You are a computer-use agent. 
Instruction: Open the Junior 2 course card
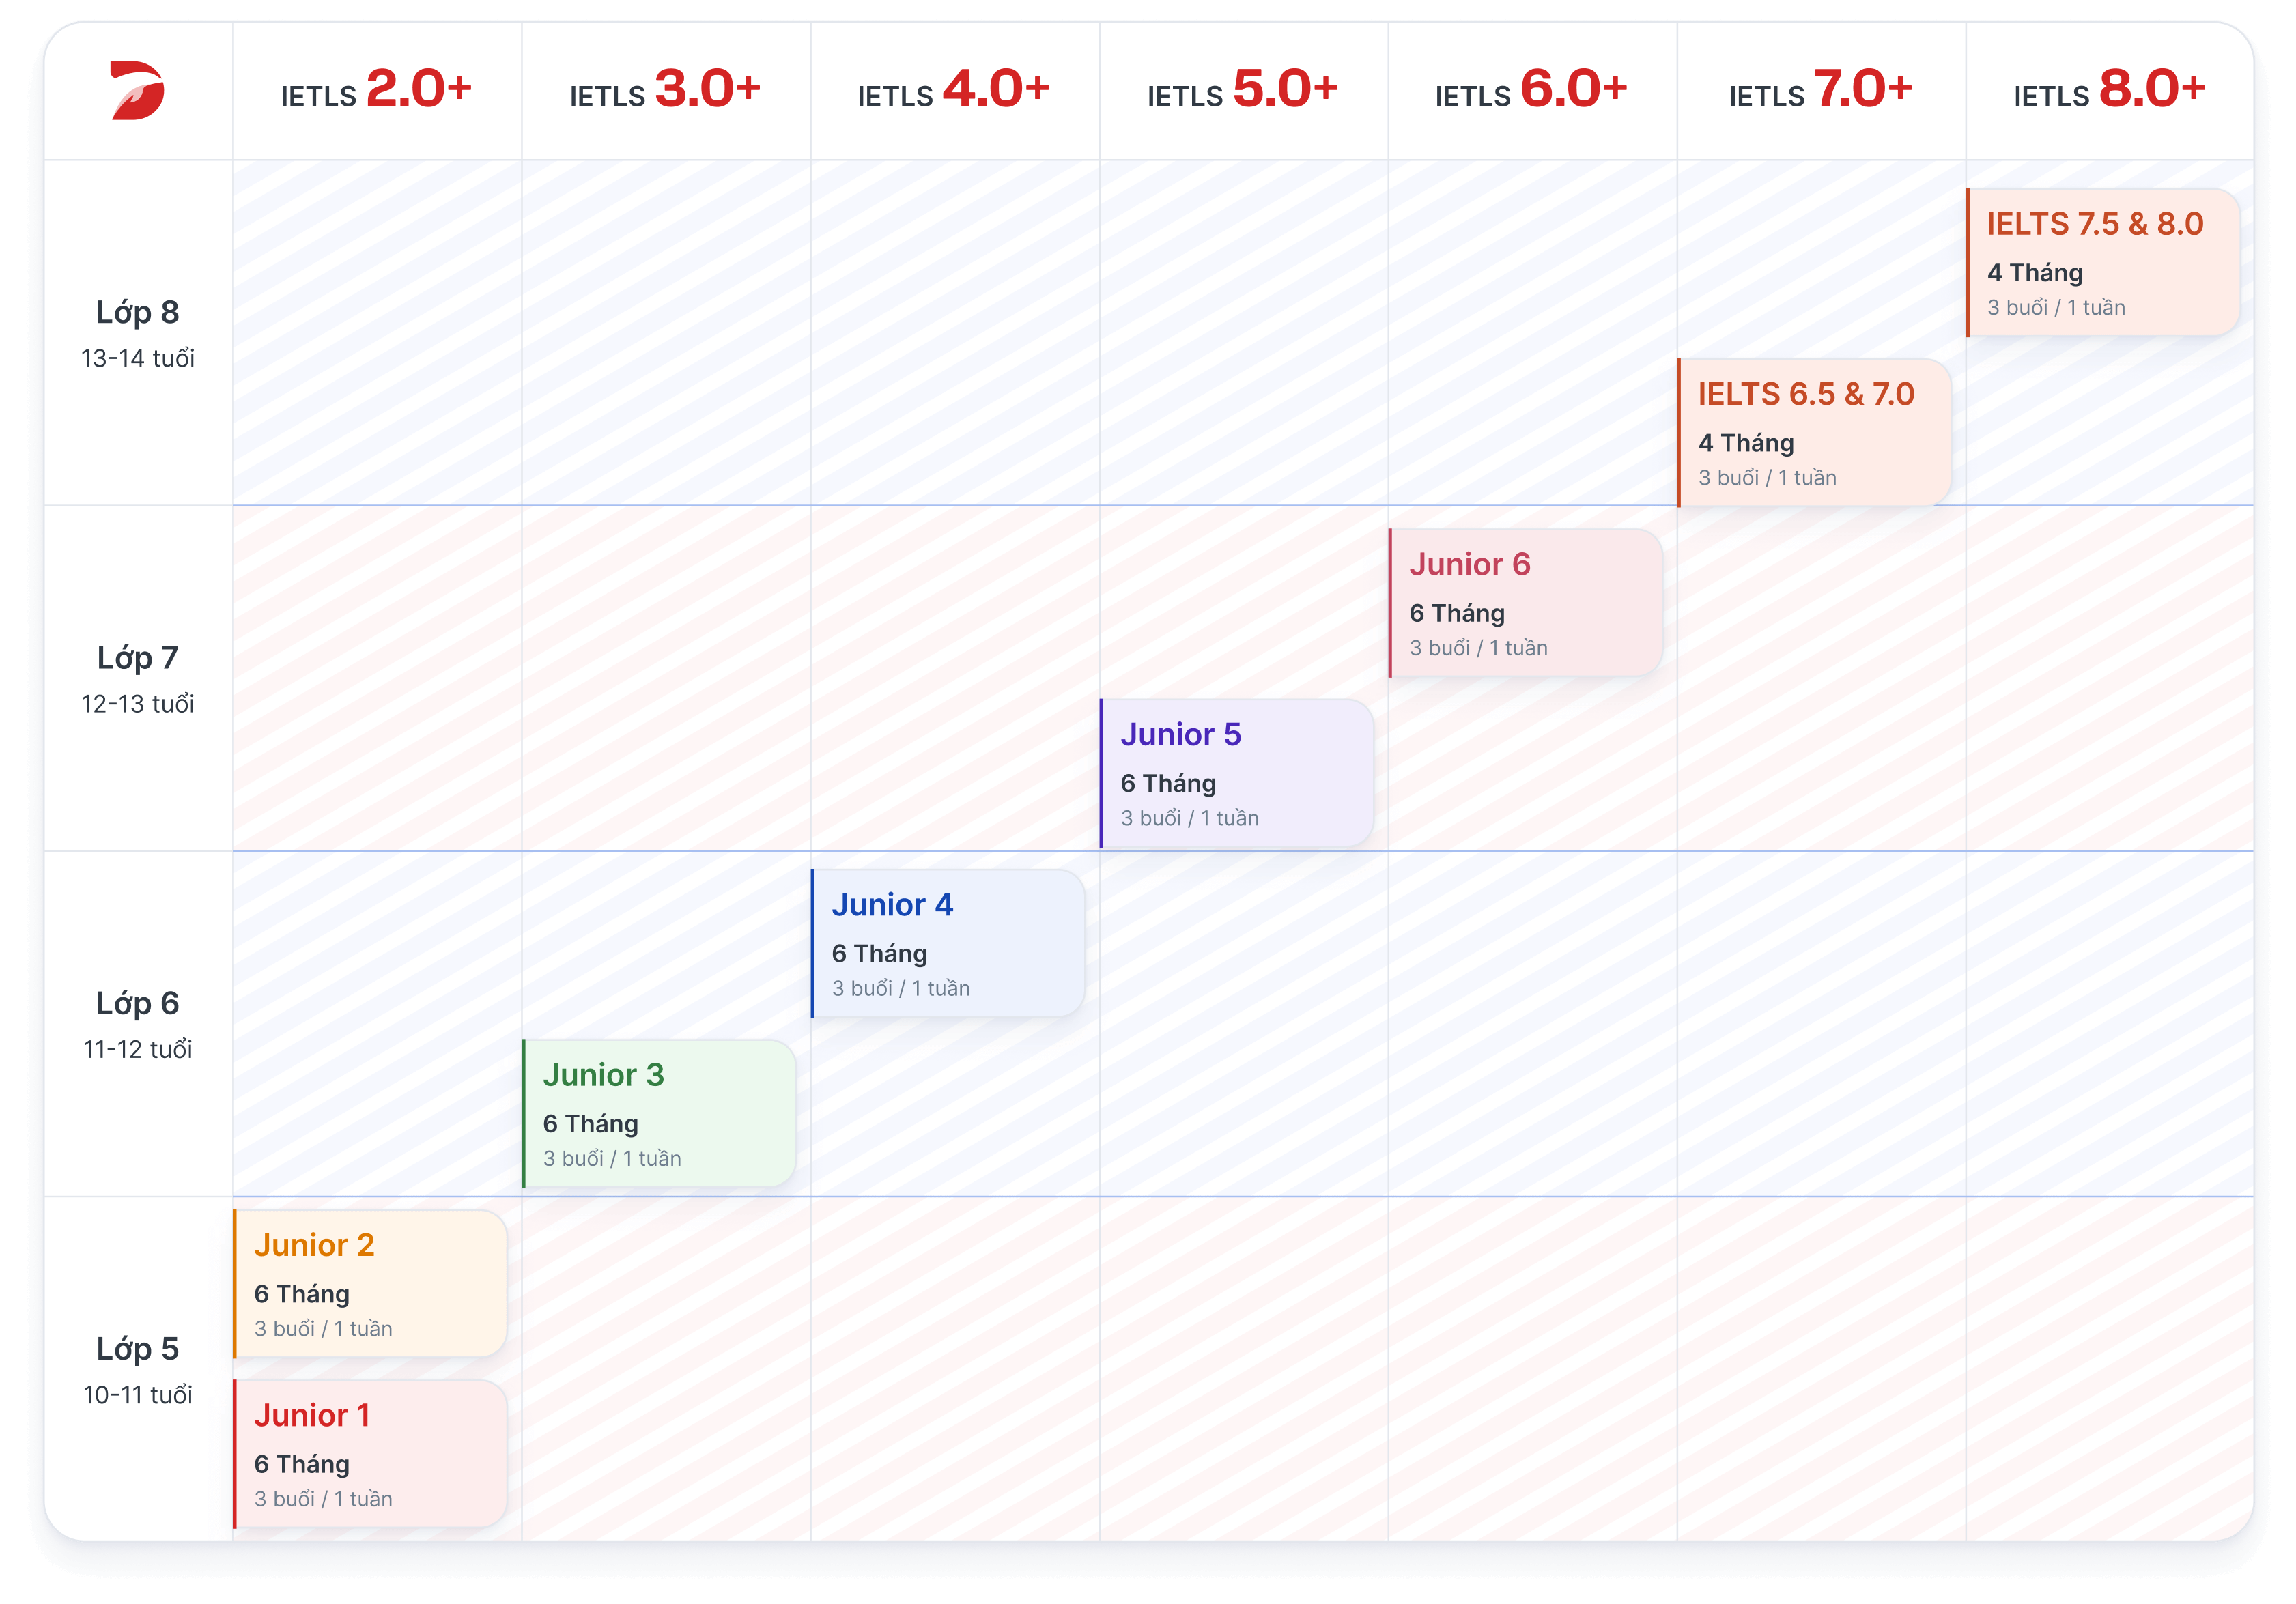click(x=370, y=1284)
